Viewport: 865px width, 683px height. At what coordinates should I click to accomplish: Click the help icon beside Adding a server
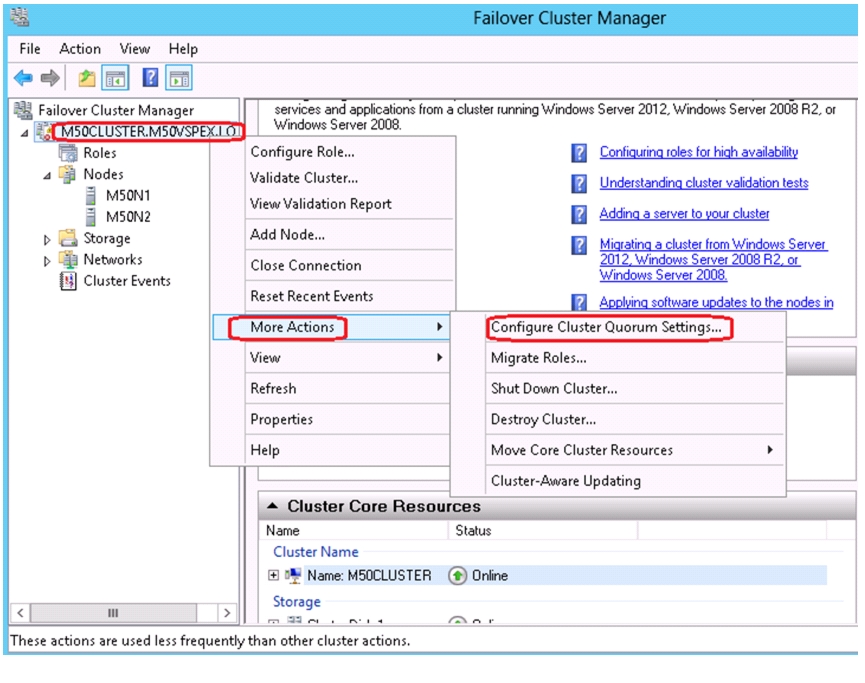click(x=579, y=214)
